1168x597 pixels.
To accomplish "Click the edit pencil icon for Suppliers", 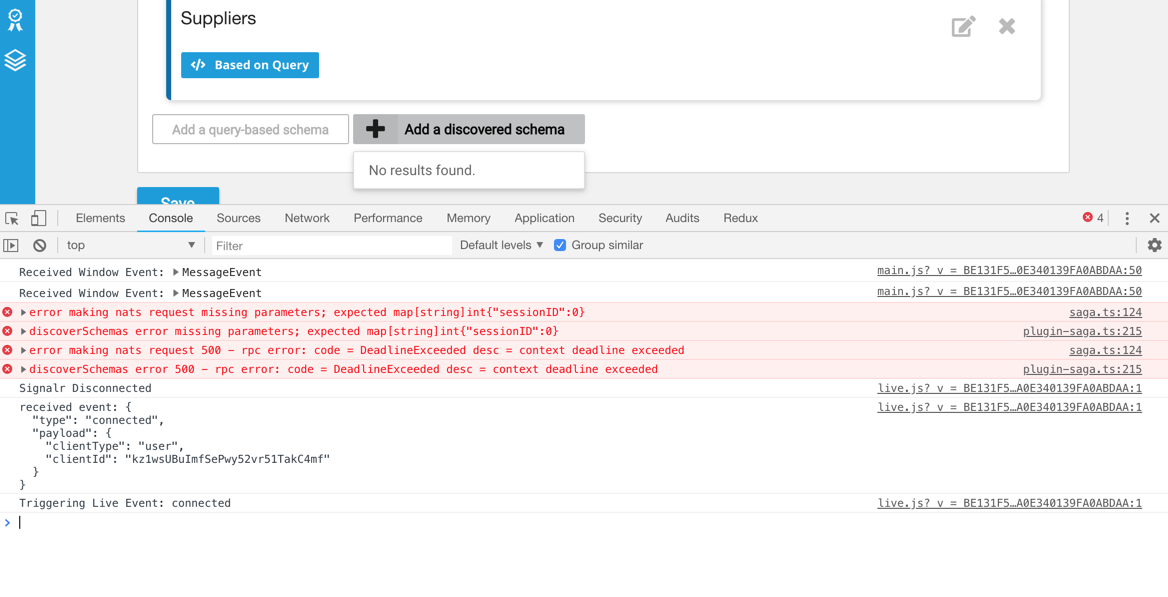I will [x=963, y=27].
